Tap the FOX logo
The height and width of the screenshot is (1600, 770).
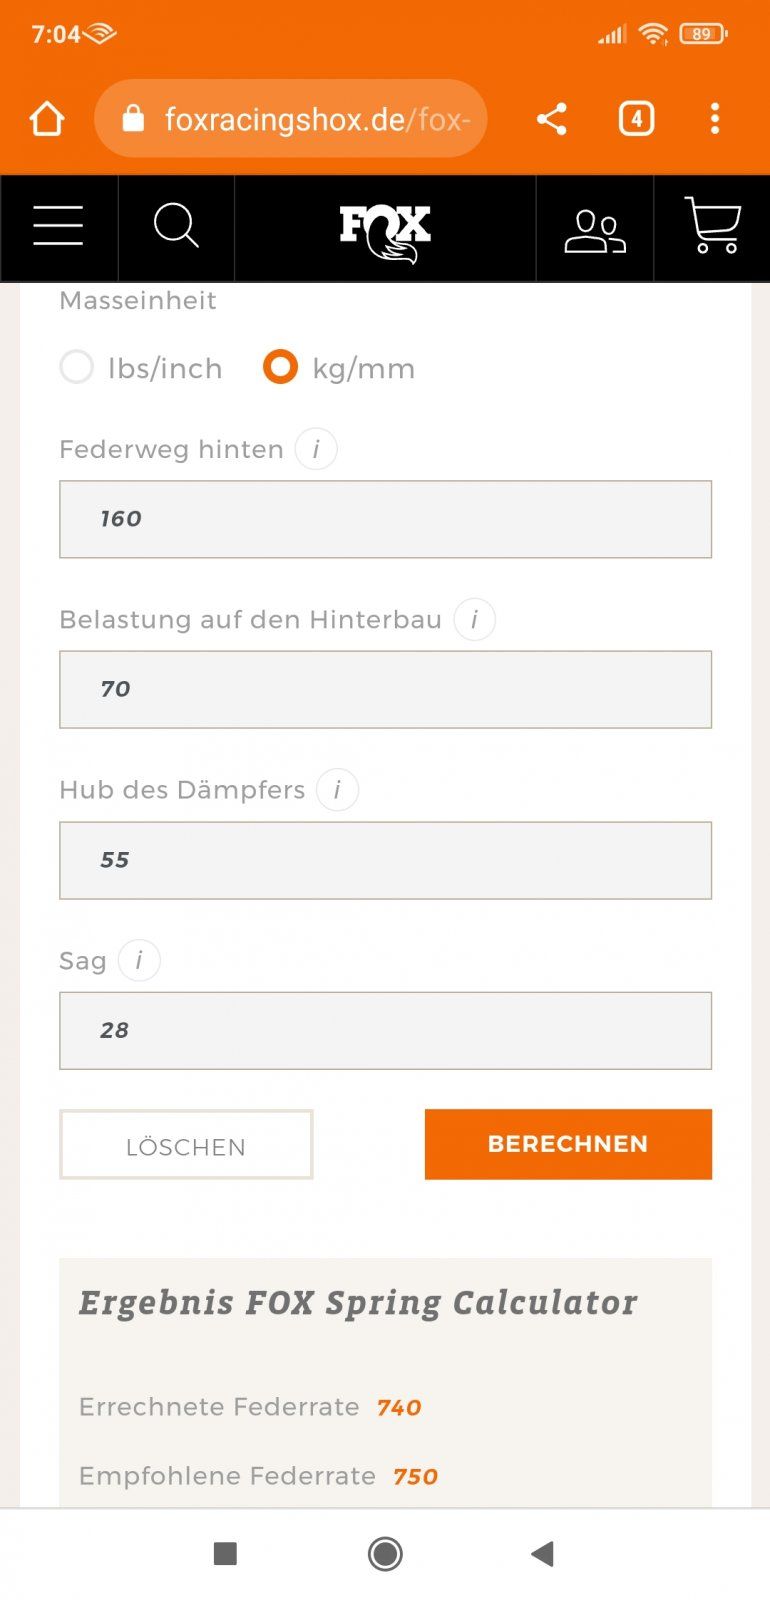pyautogui.click(x=385, y=231)
